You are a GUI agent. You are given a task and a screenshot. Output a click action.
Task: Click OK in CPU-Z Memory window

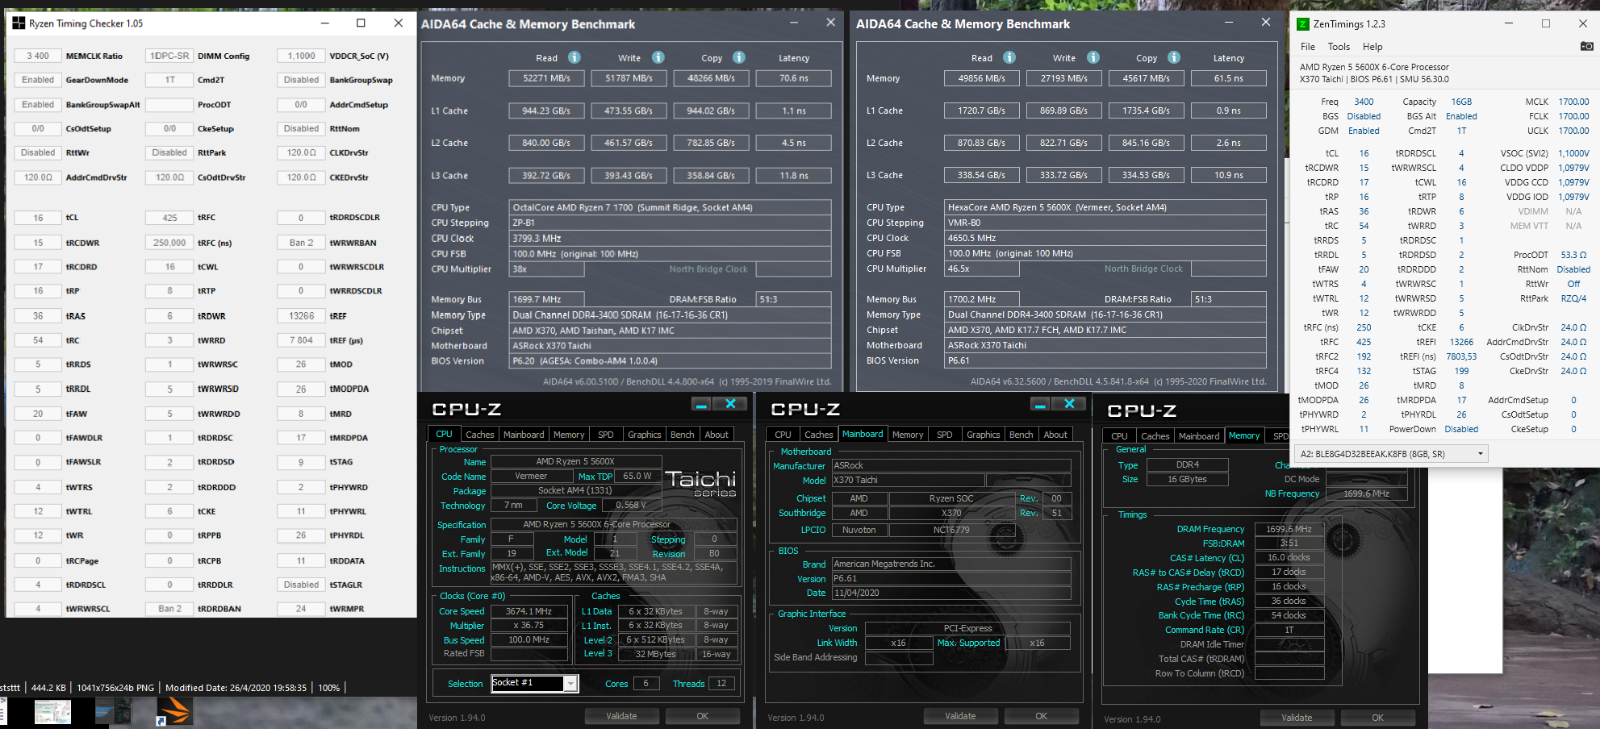click(x=1378, y=718)
